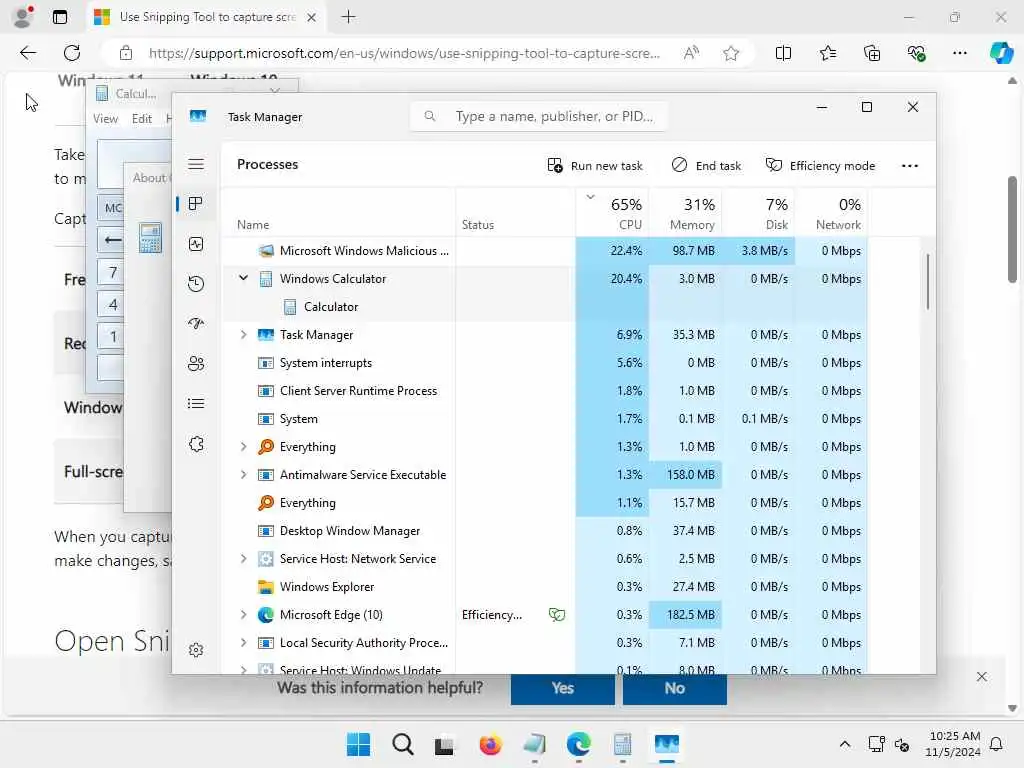Click Edge address bar URL
The width and height of the screenshot is (1024, 768).
coord(404,53)
